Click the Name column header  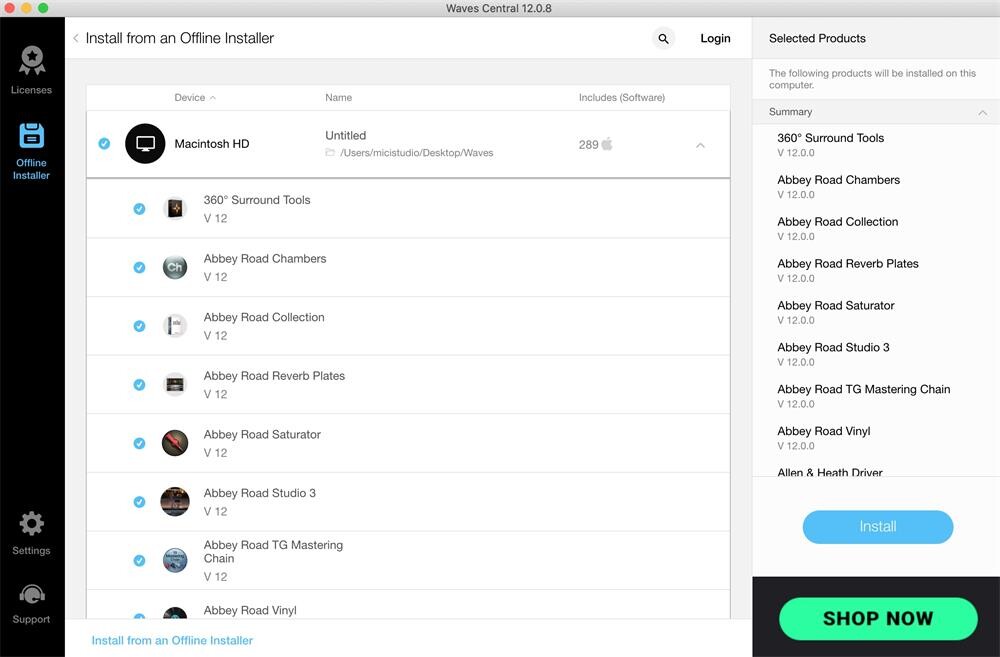[339, 98]
